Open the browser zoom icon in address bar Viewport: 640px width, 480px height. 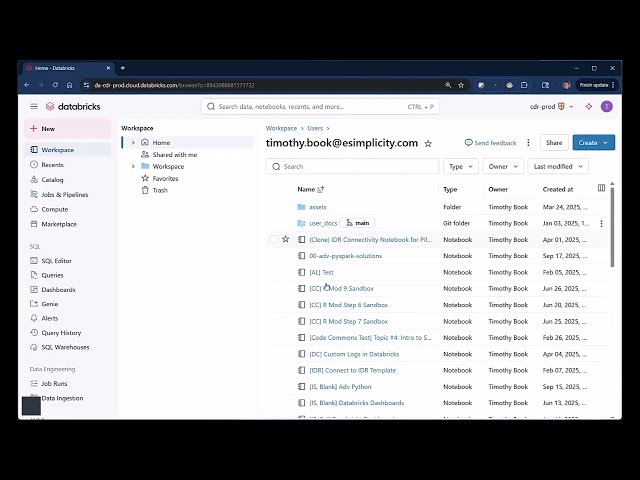tap(448, 85)
